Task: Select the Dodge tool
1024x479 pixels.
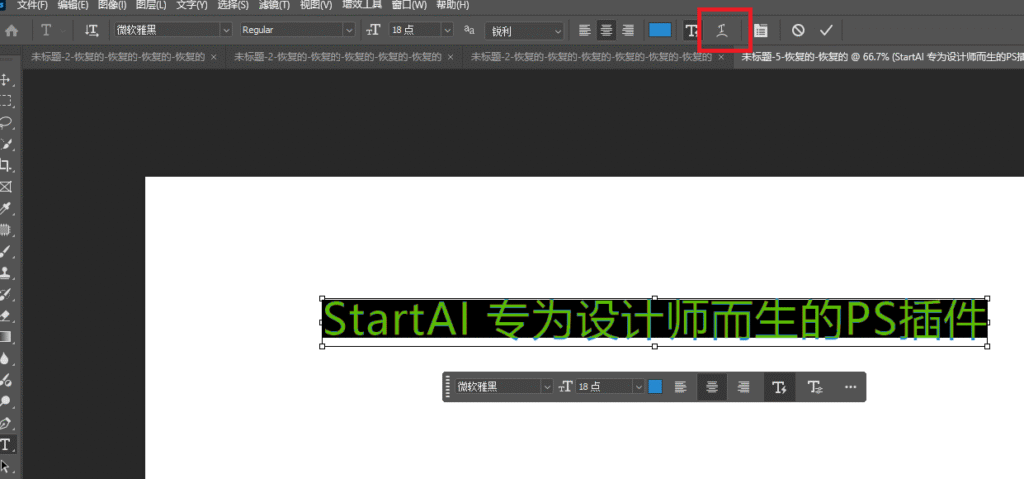Action: pos(7,401)
